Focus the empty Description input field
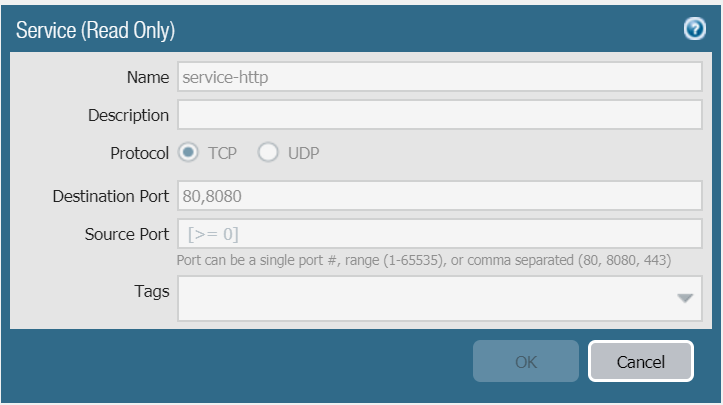Screen dimensions: 723x405 (440, 115)
